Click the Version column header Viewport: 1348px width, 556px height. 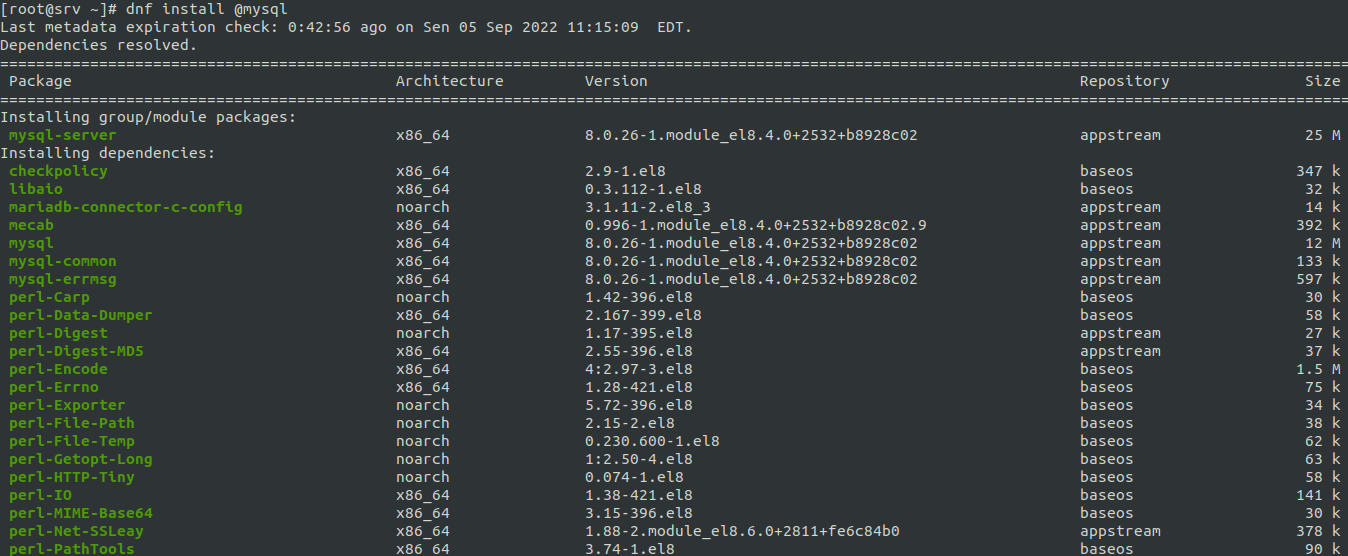[616, 81]
